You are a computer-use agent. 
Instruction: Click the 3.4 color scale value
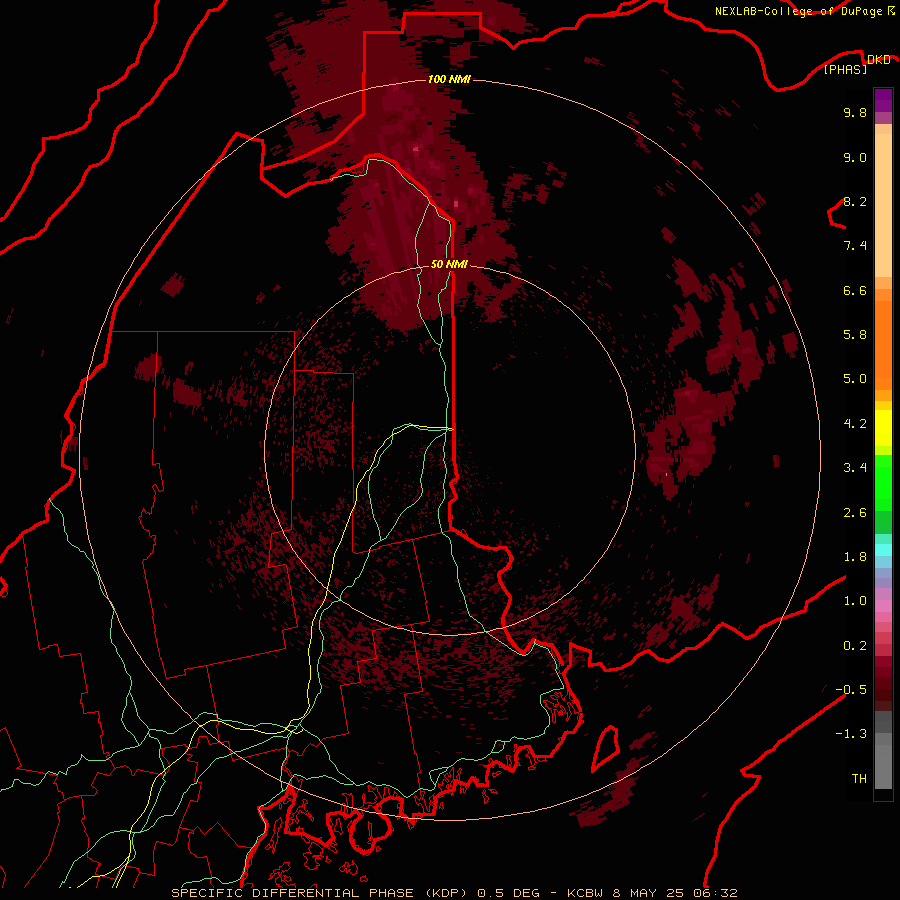[x=855, y=468]
